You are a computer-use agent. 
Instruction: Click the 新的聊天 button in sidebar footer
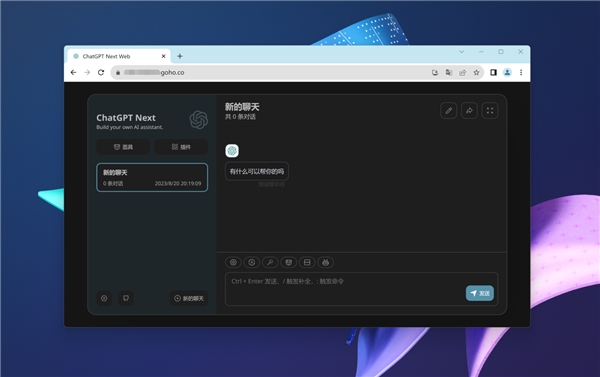(189, 298)
